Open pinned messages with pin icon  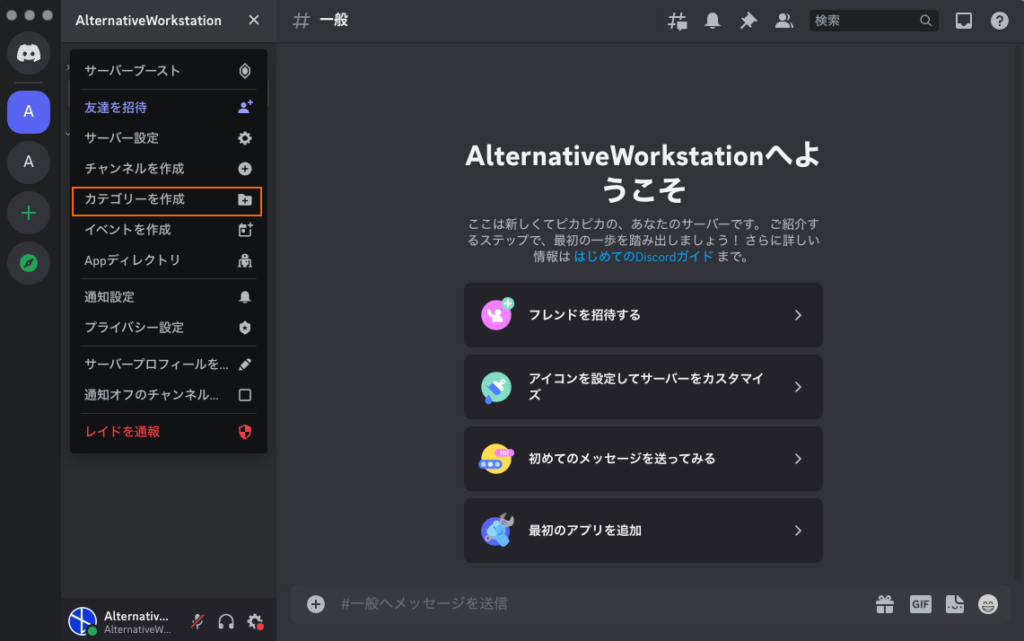coord(748,21)
